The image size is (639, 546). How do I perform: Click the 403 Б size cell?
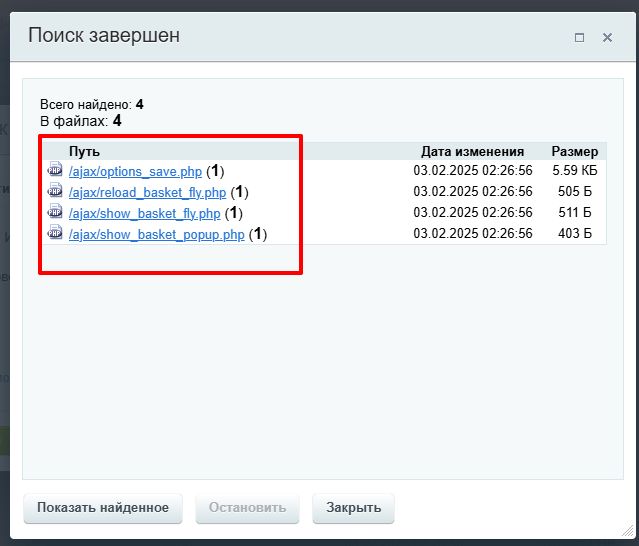click(x=574, y=234)
